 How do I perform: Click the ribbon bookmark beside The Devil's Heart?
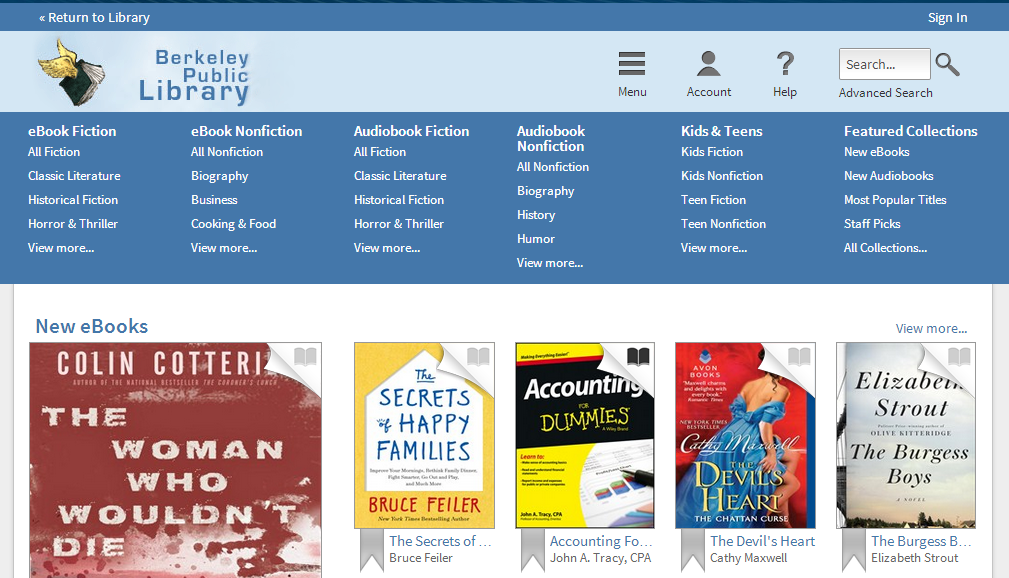(693, 550)
